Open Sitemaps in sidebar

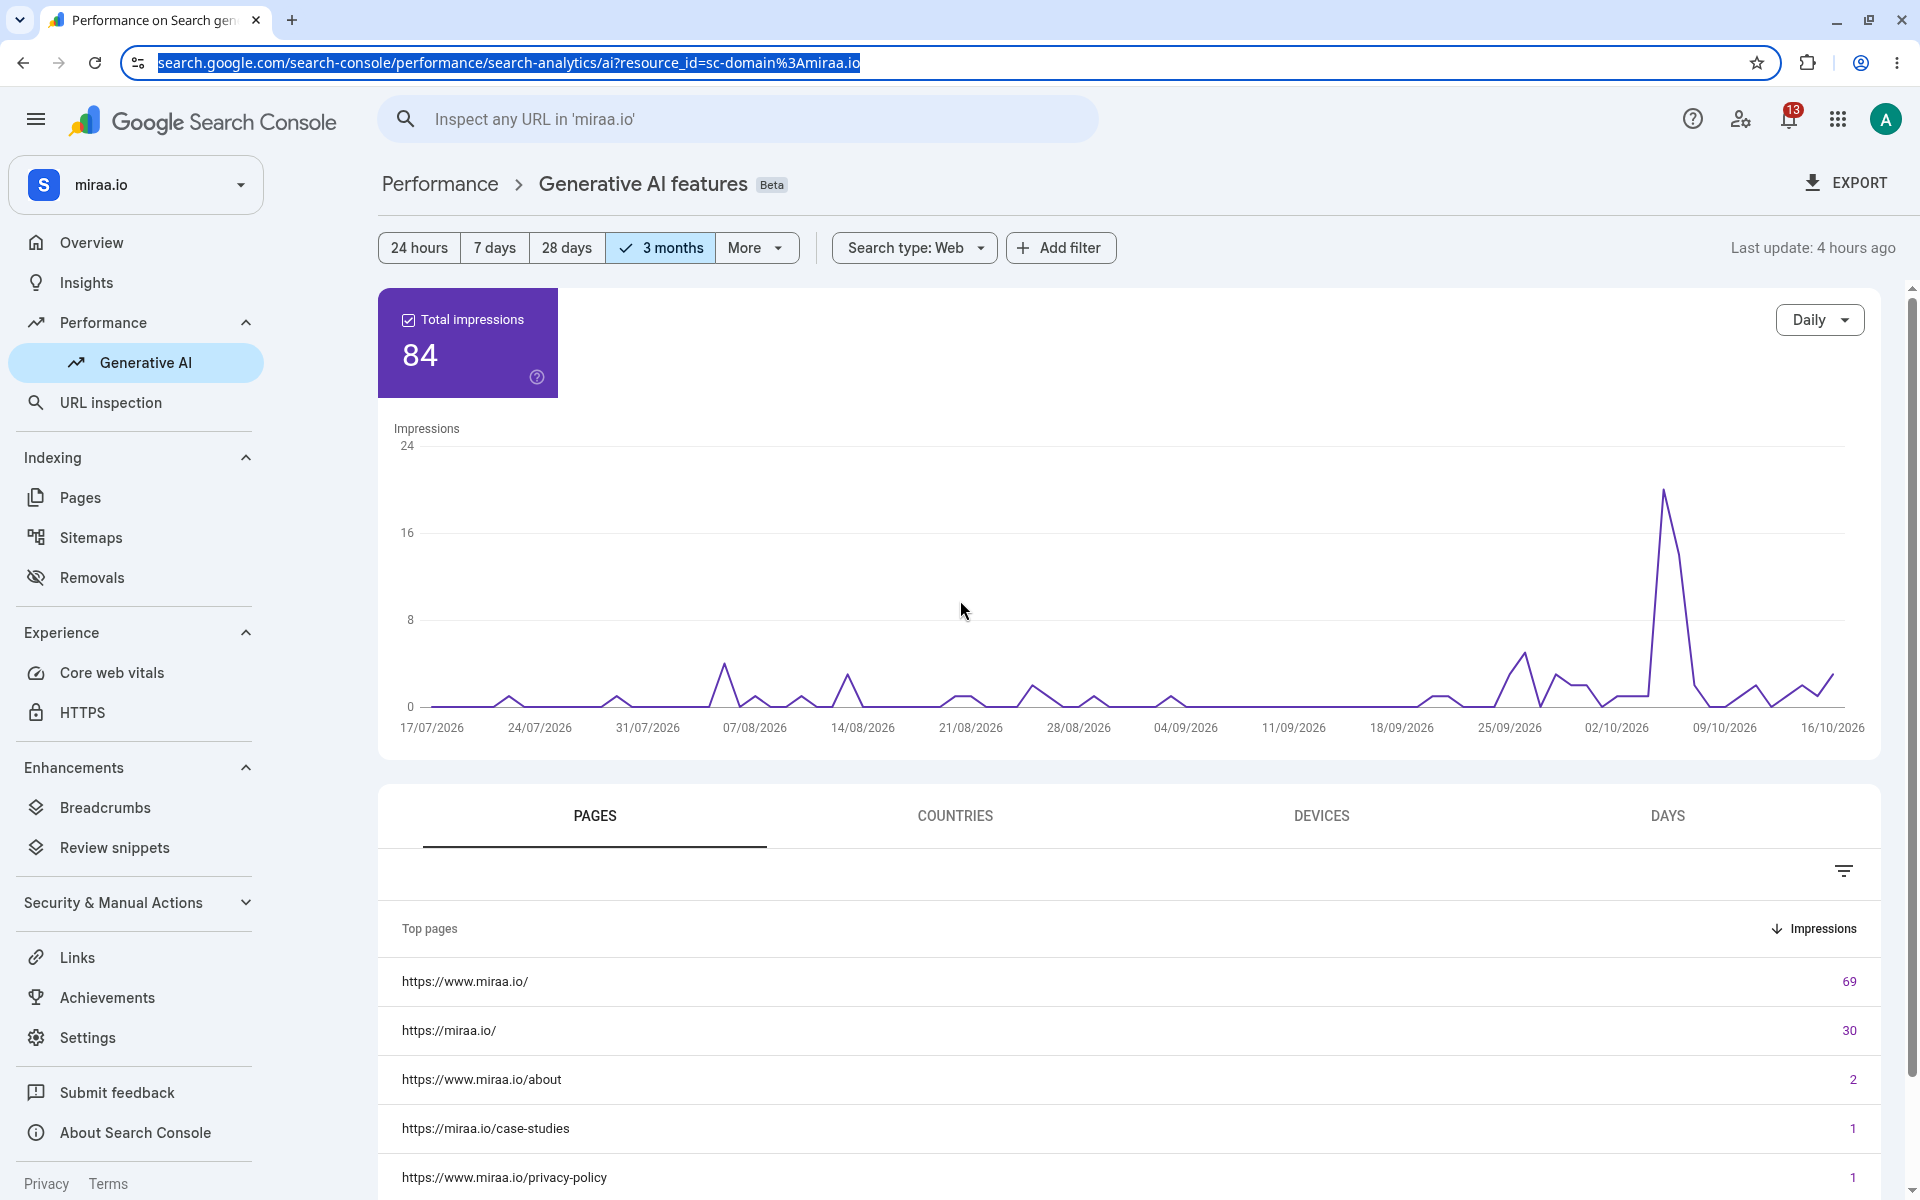click(x=136, y=538)
